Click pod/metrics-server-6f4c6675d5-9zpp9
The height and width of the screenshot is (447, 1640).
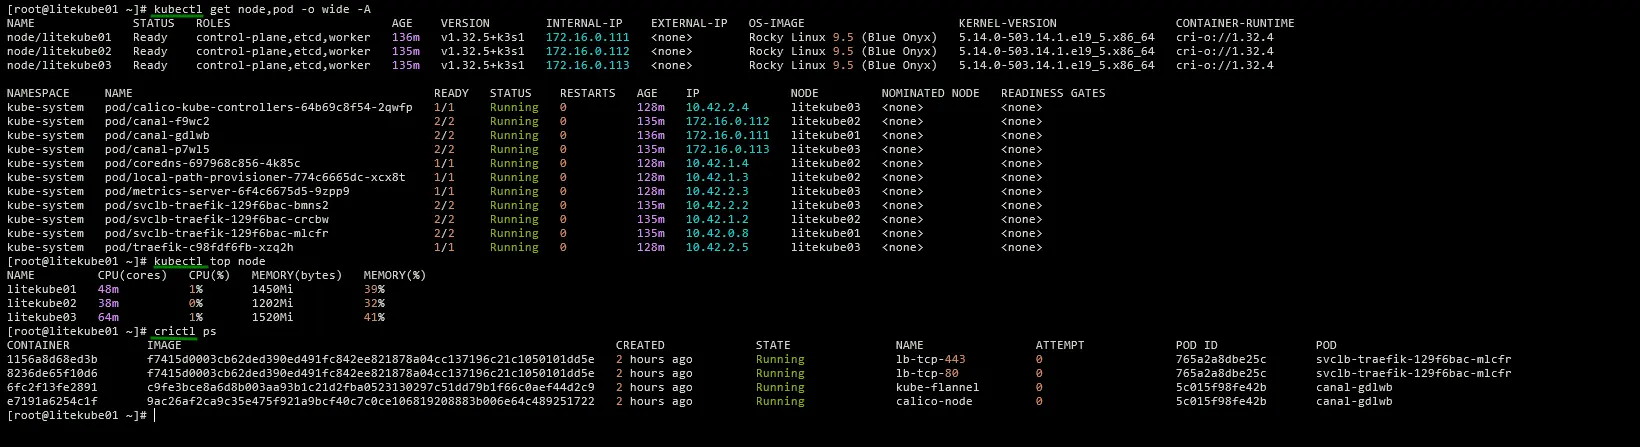click(x=227, y=191)
